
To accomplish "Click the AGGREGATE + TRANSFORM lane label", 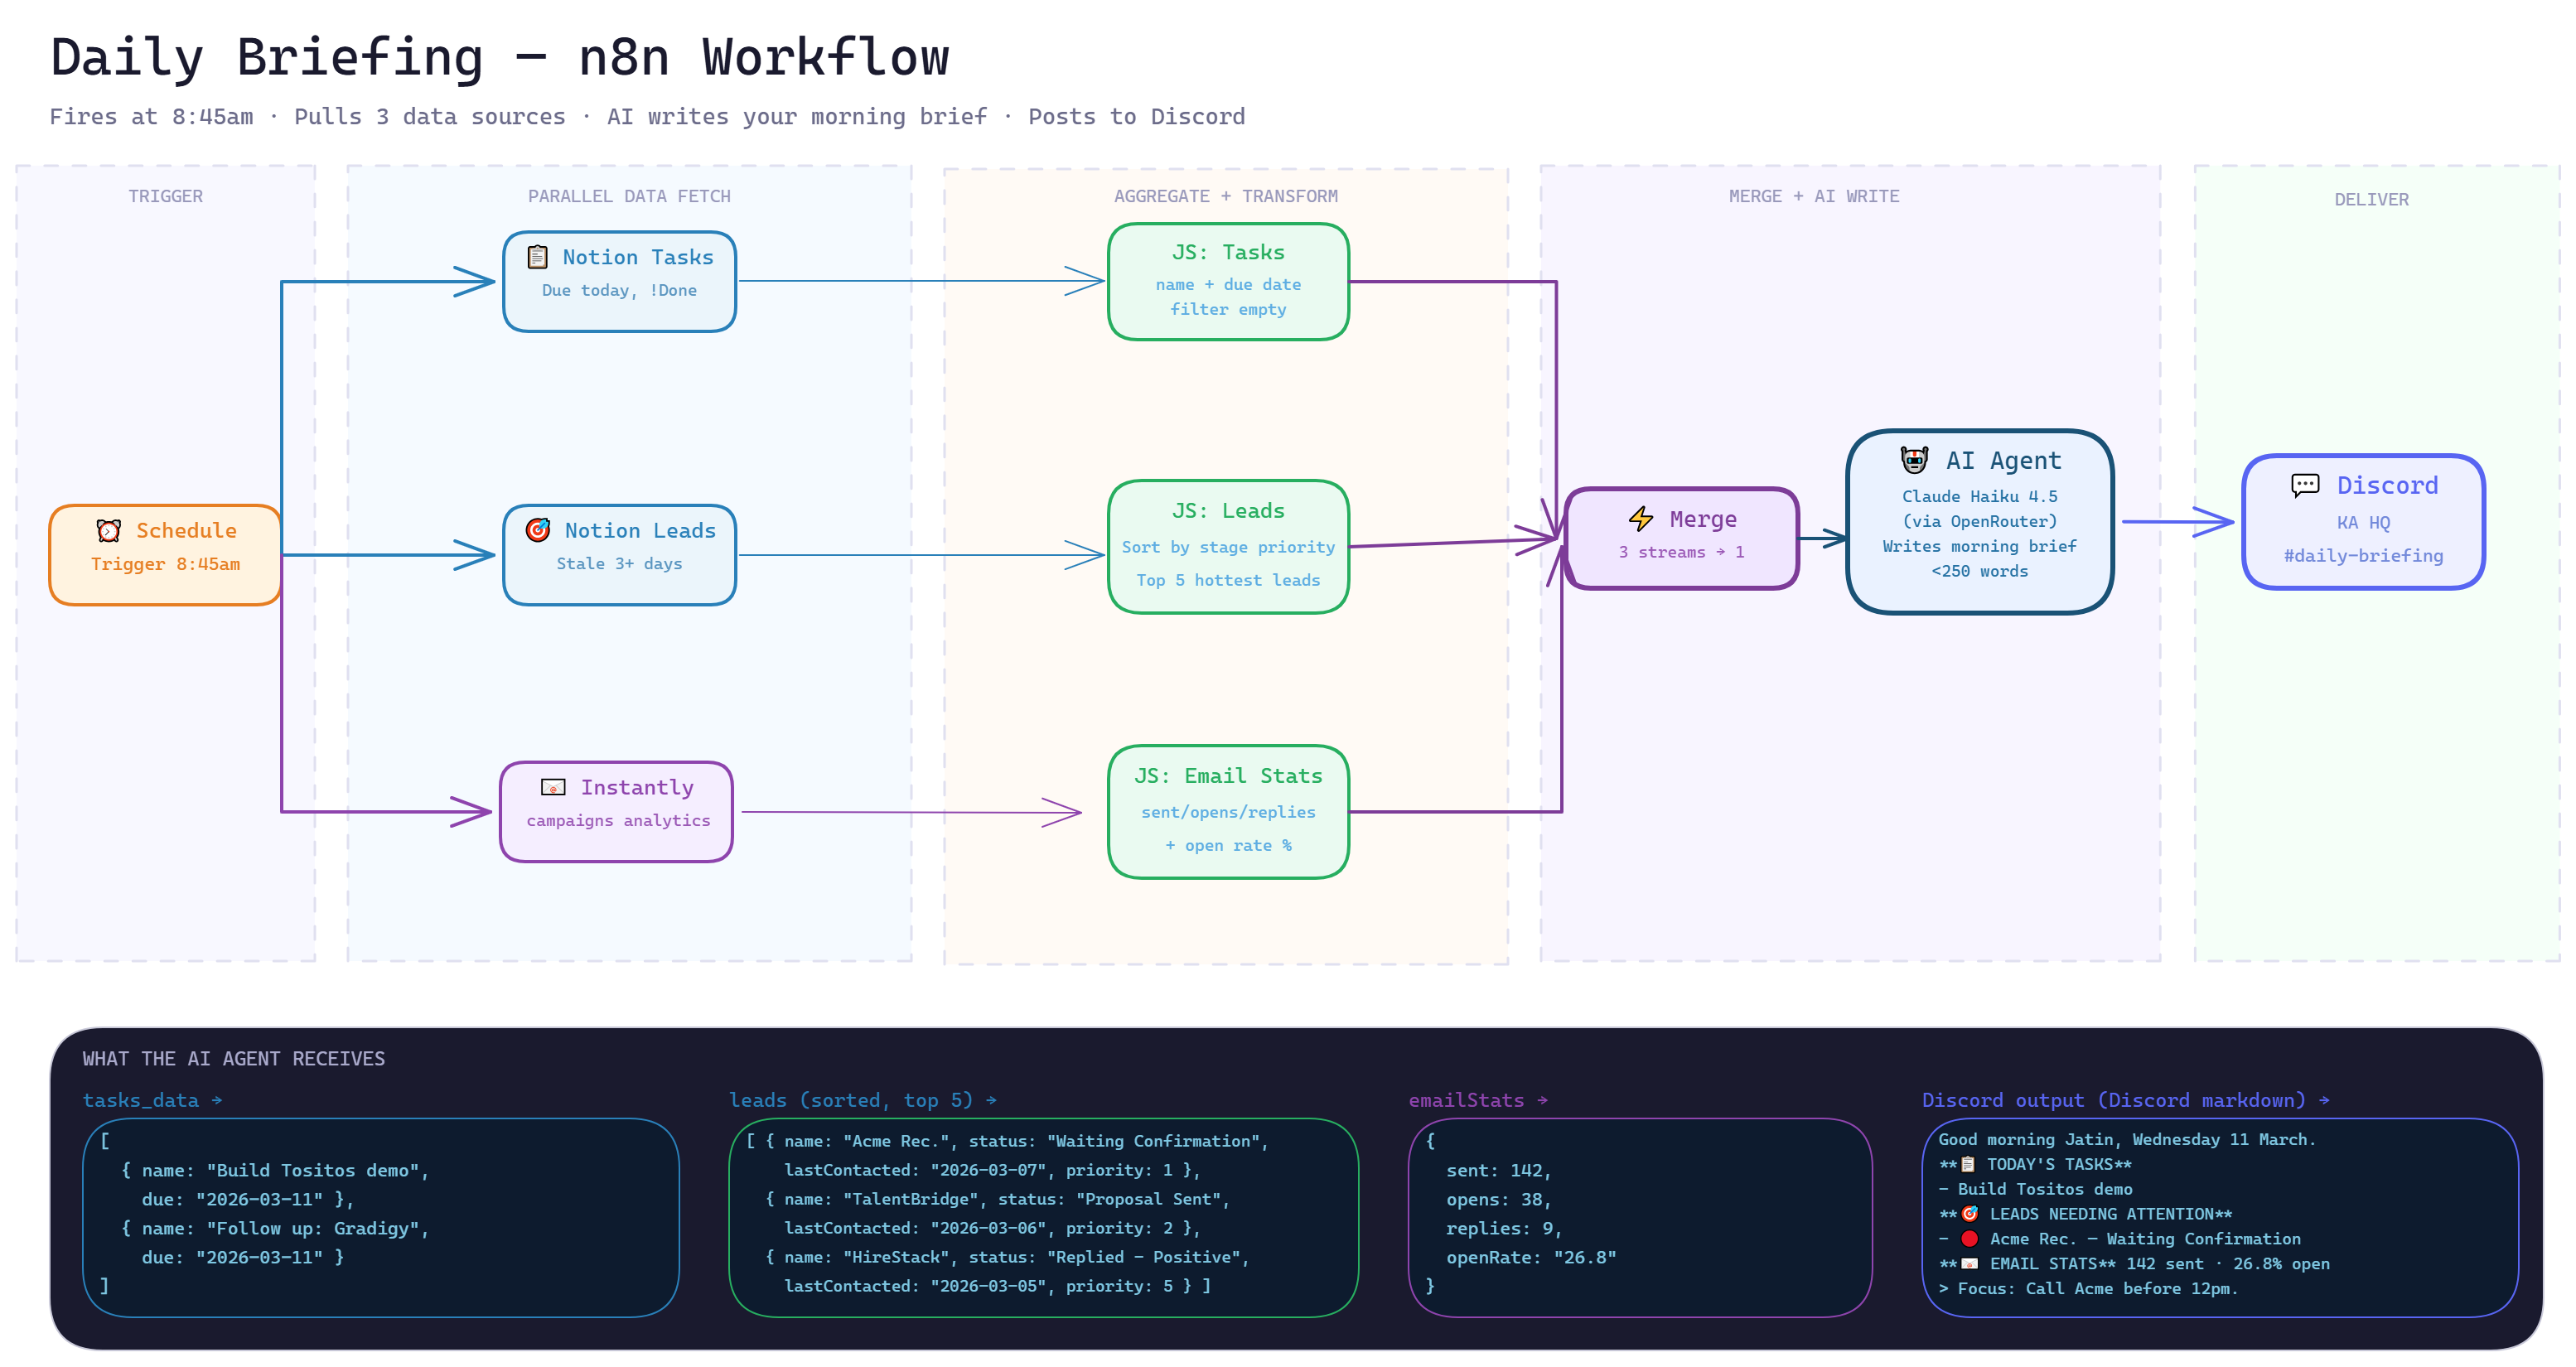I will (1226, 196).
